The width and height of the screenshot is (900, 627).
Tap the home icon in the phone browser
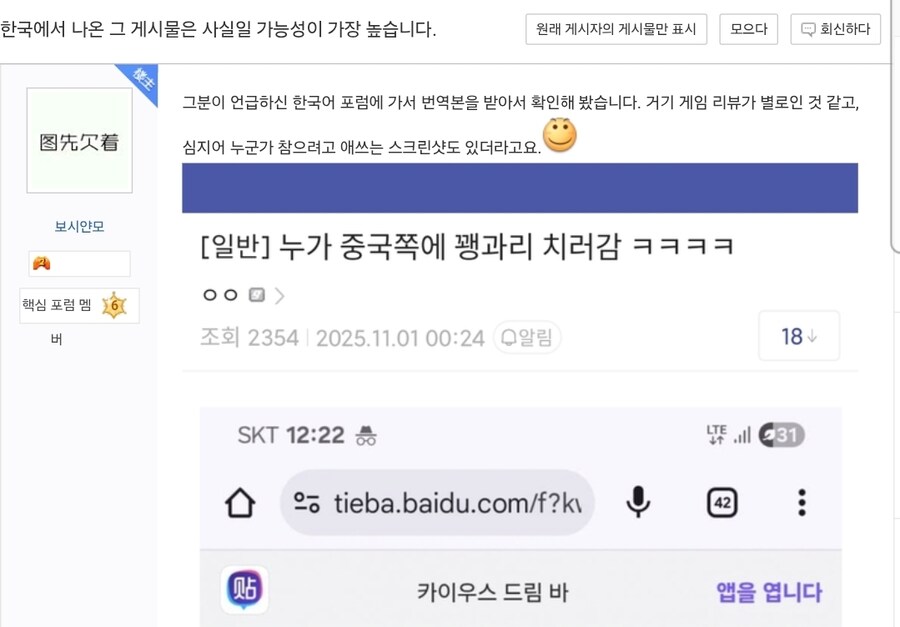coord(240,502)
